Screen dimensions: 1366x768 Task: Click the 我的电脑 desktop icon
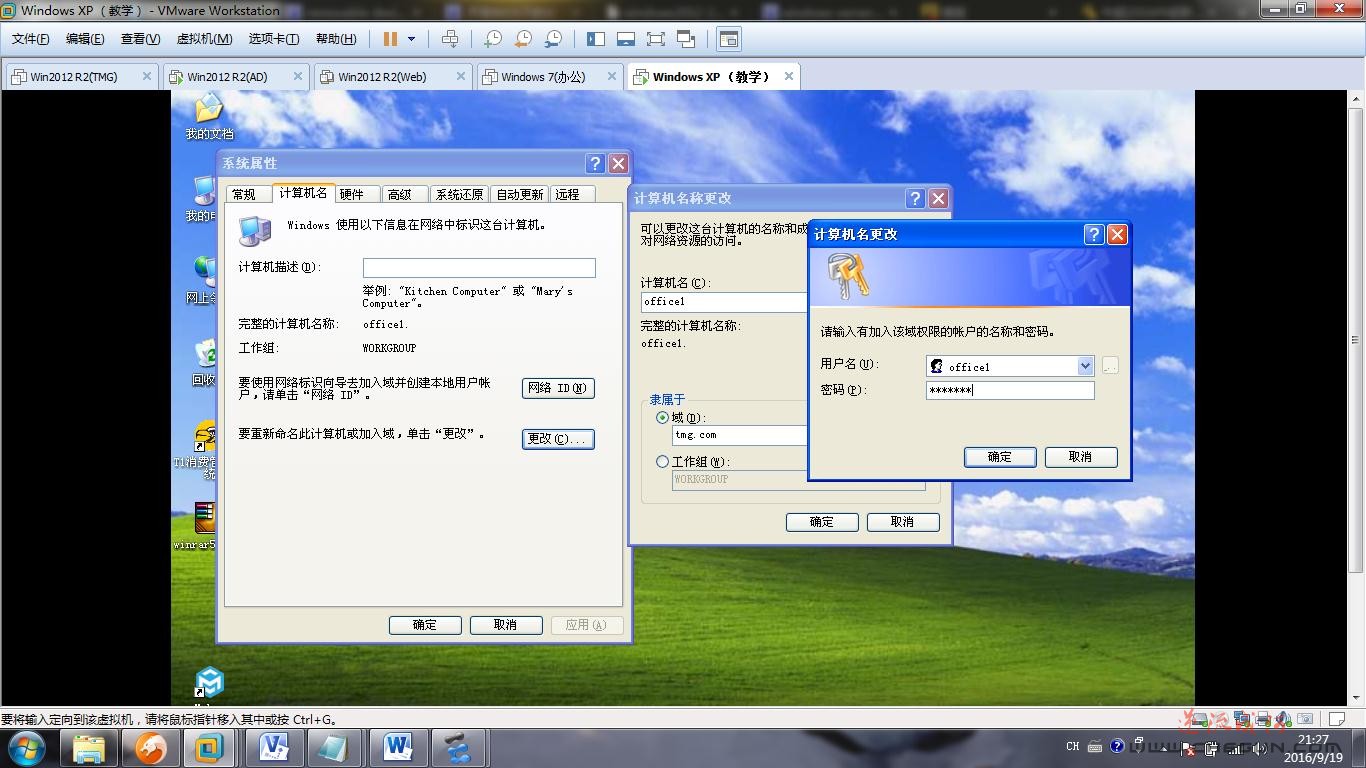(204, 199)
